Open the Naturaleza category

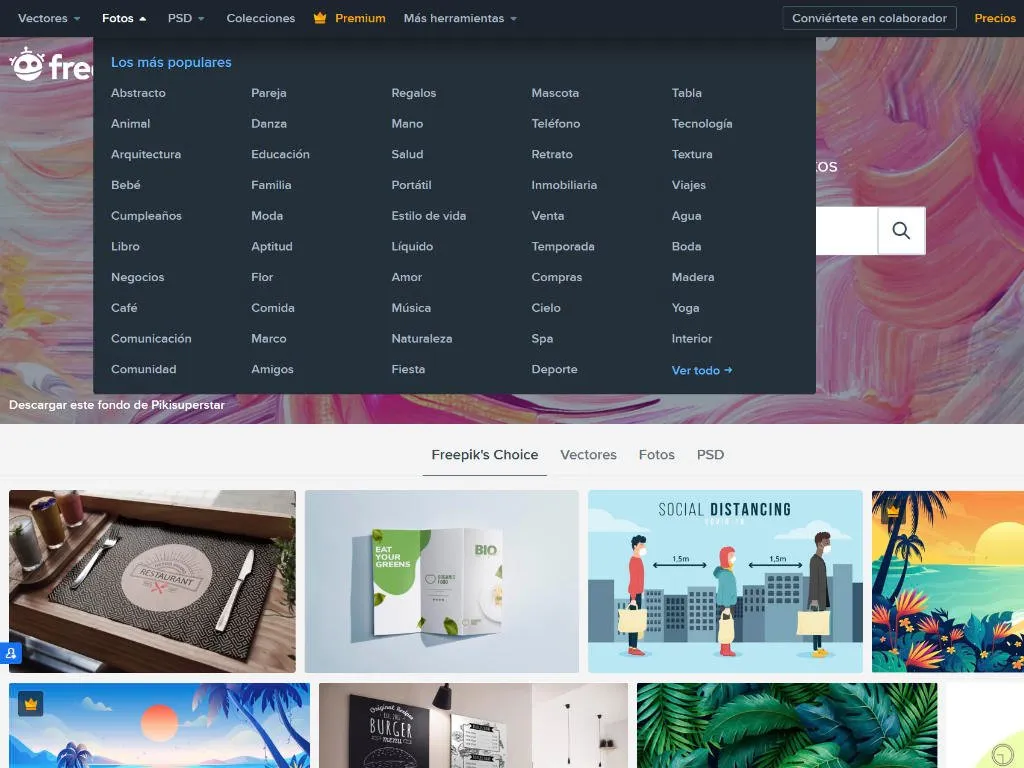[x=421, y=338]
